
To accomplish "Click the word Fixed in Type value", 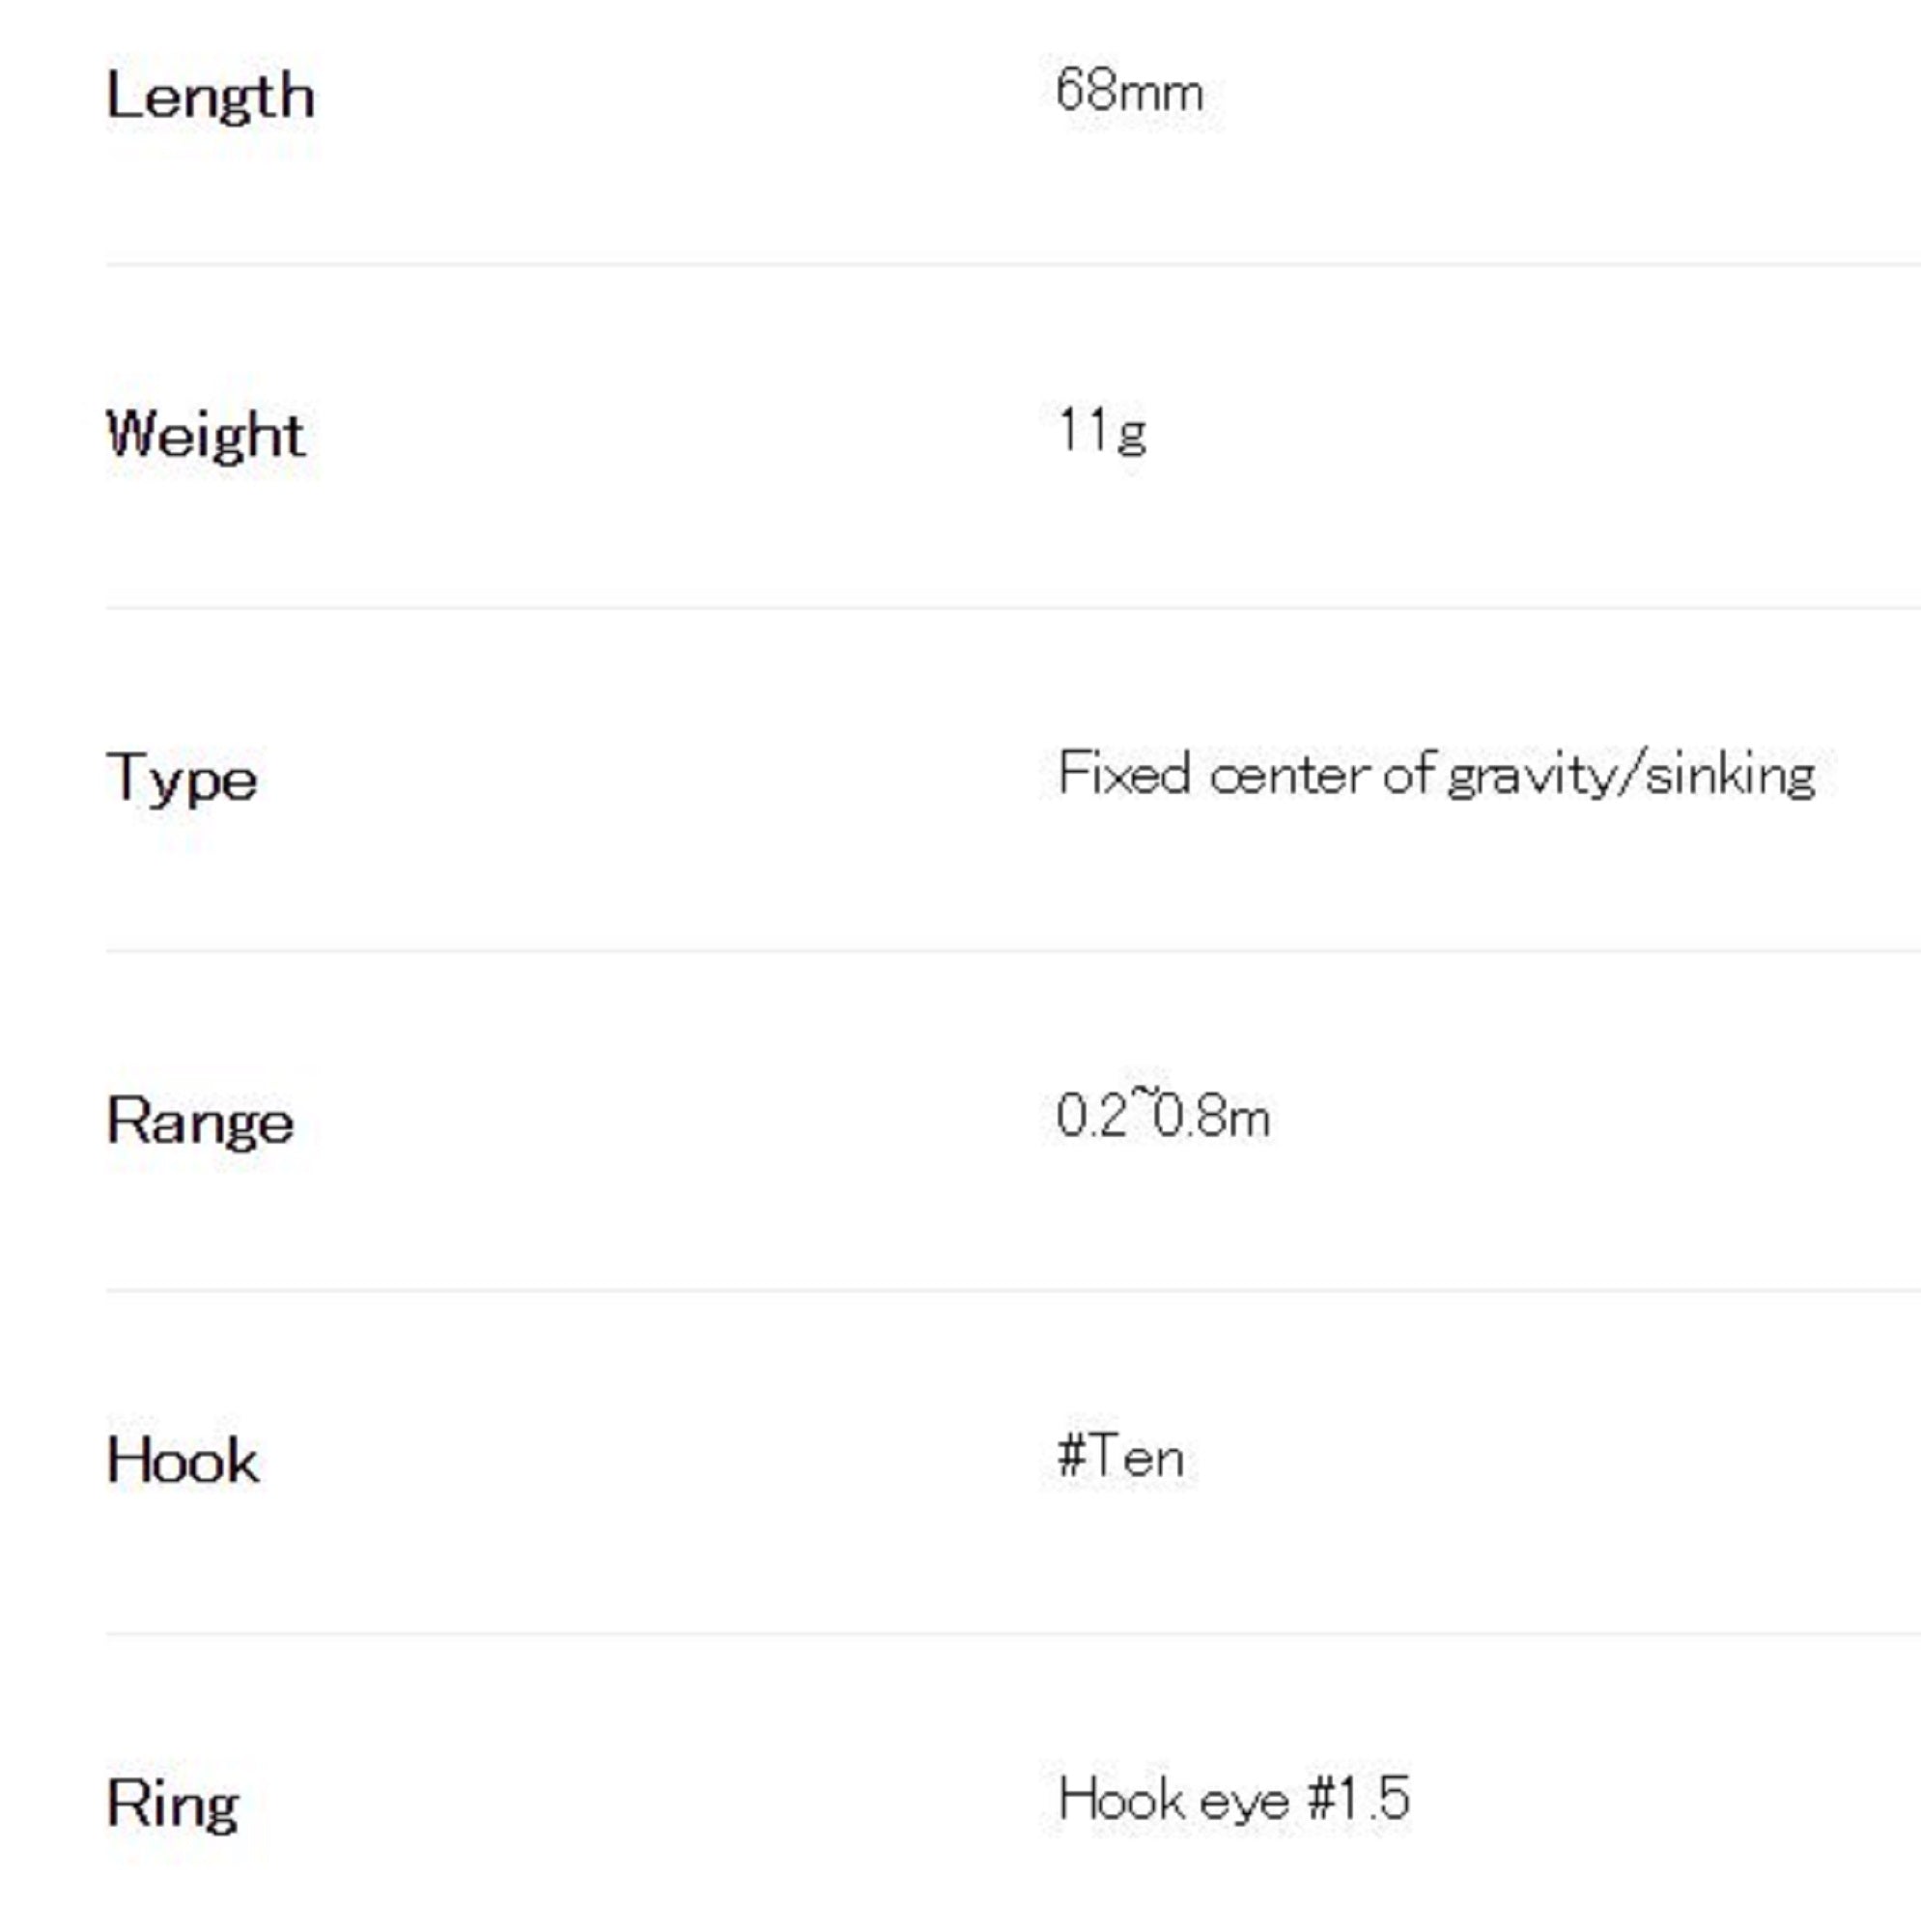I will (1124, 774).
